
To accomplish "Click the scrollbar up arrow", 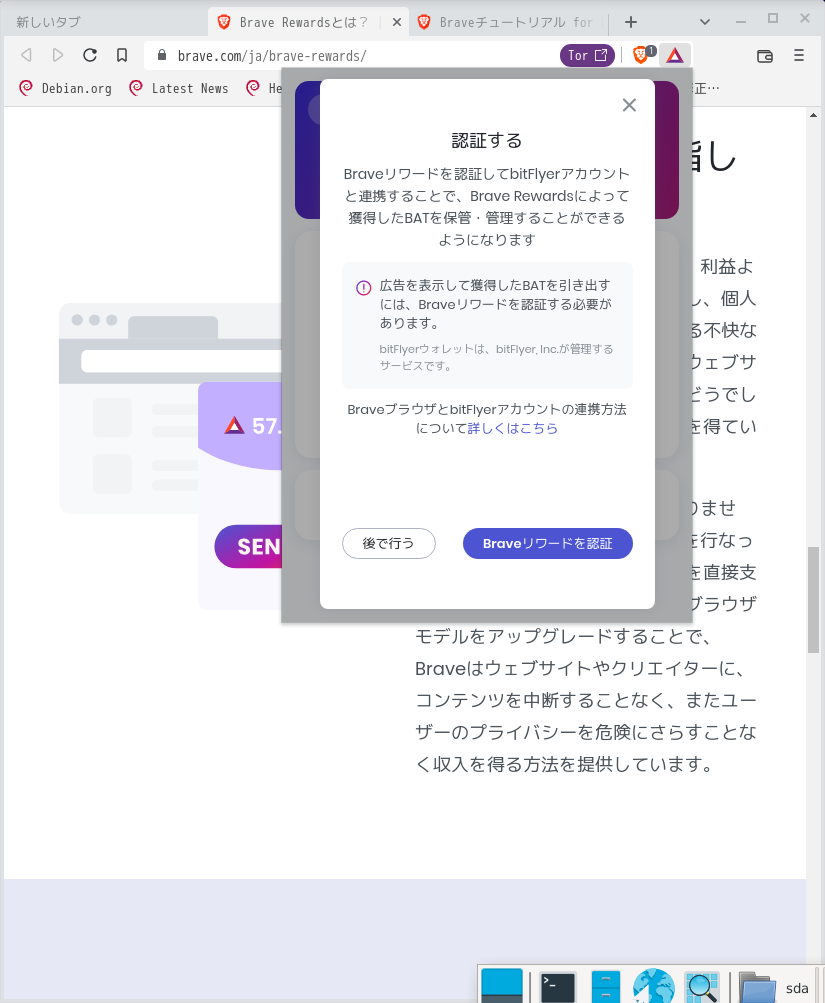I will (x=813, y=116).
